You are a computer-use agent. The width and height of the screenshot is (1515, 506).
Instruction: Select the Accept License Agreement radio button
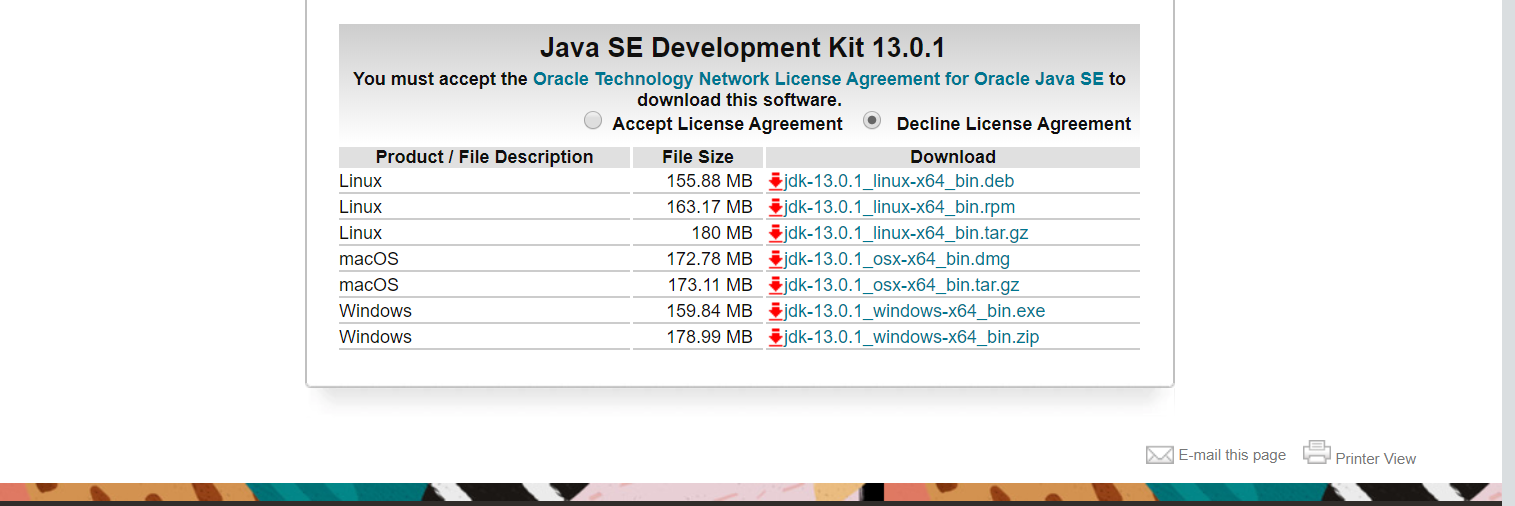tap(593, 121)
